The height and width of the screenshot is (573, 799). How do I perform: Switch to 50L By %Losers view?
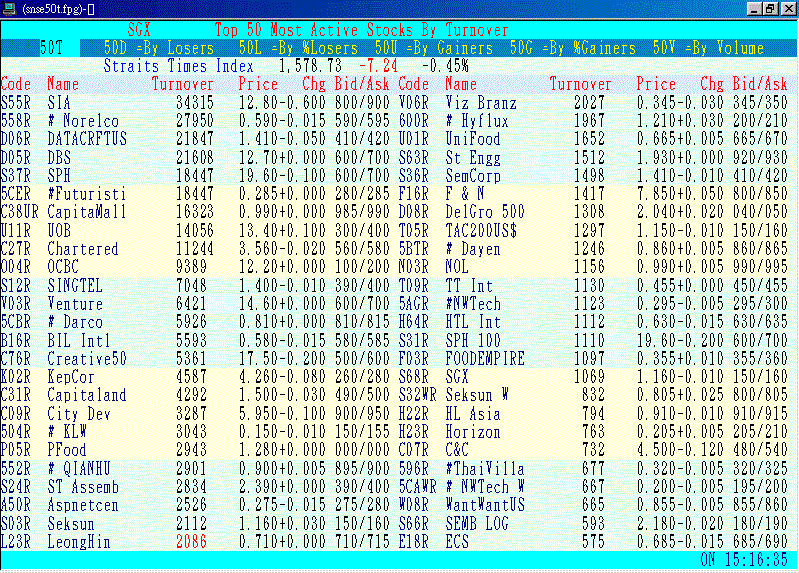click(x=299, y=48)
